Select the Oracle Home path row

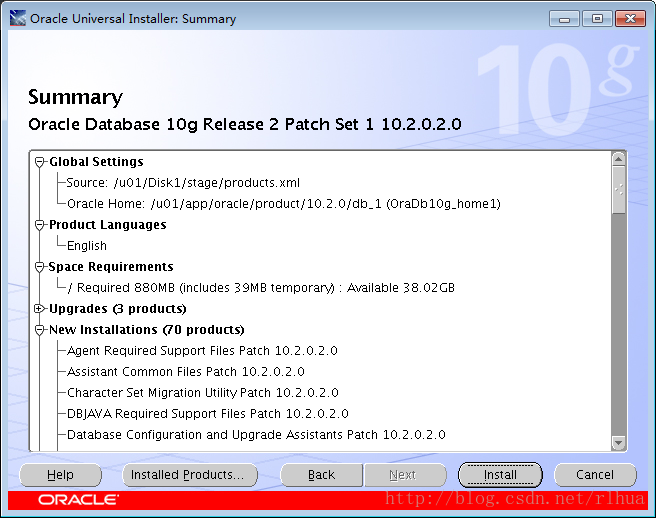pyautogui.click(x=284, y=204)
